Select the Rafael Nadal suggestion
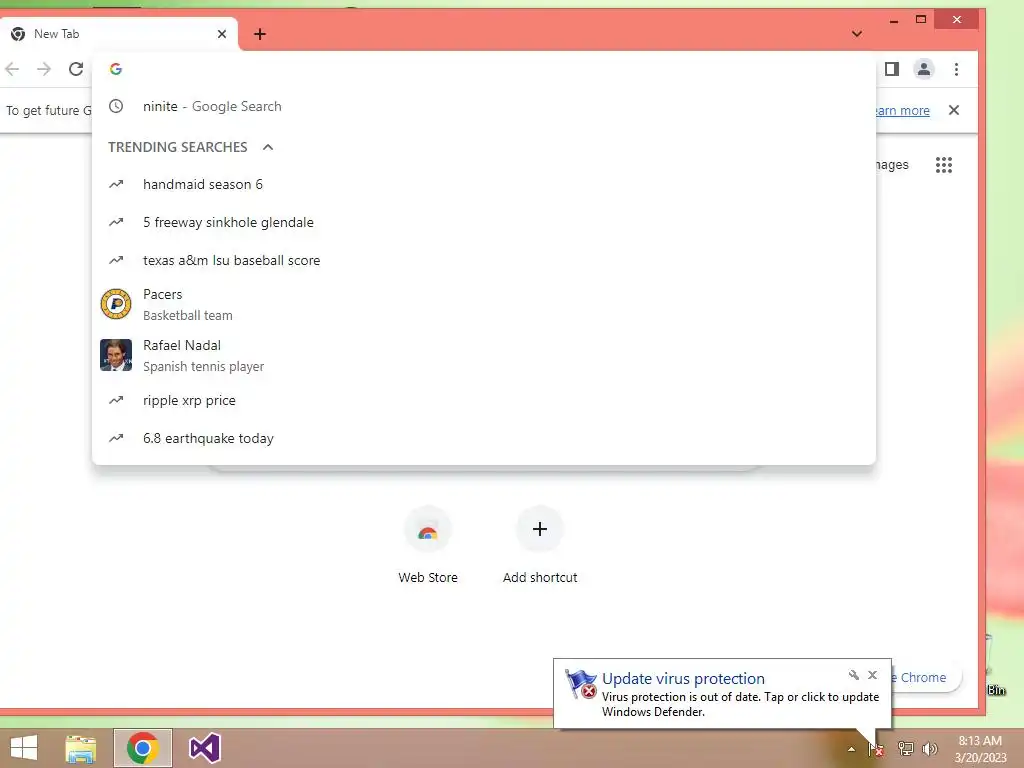This screenshot has height=768, width=1024. point(483,355)
